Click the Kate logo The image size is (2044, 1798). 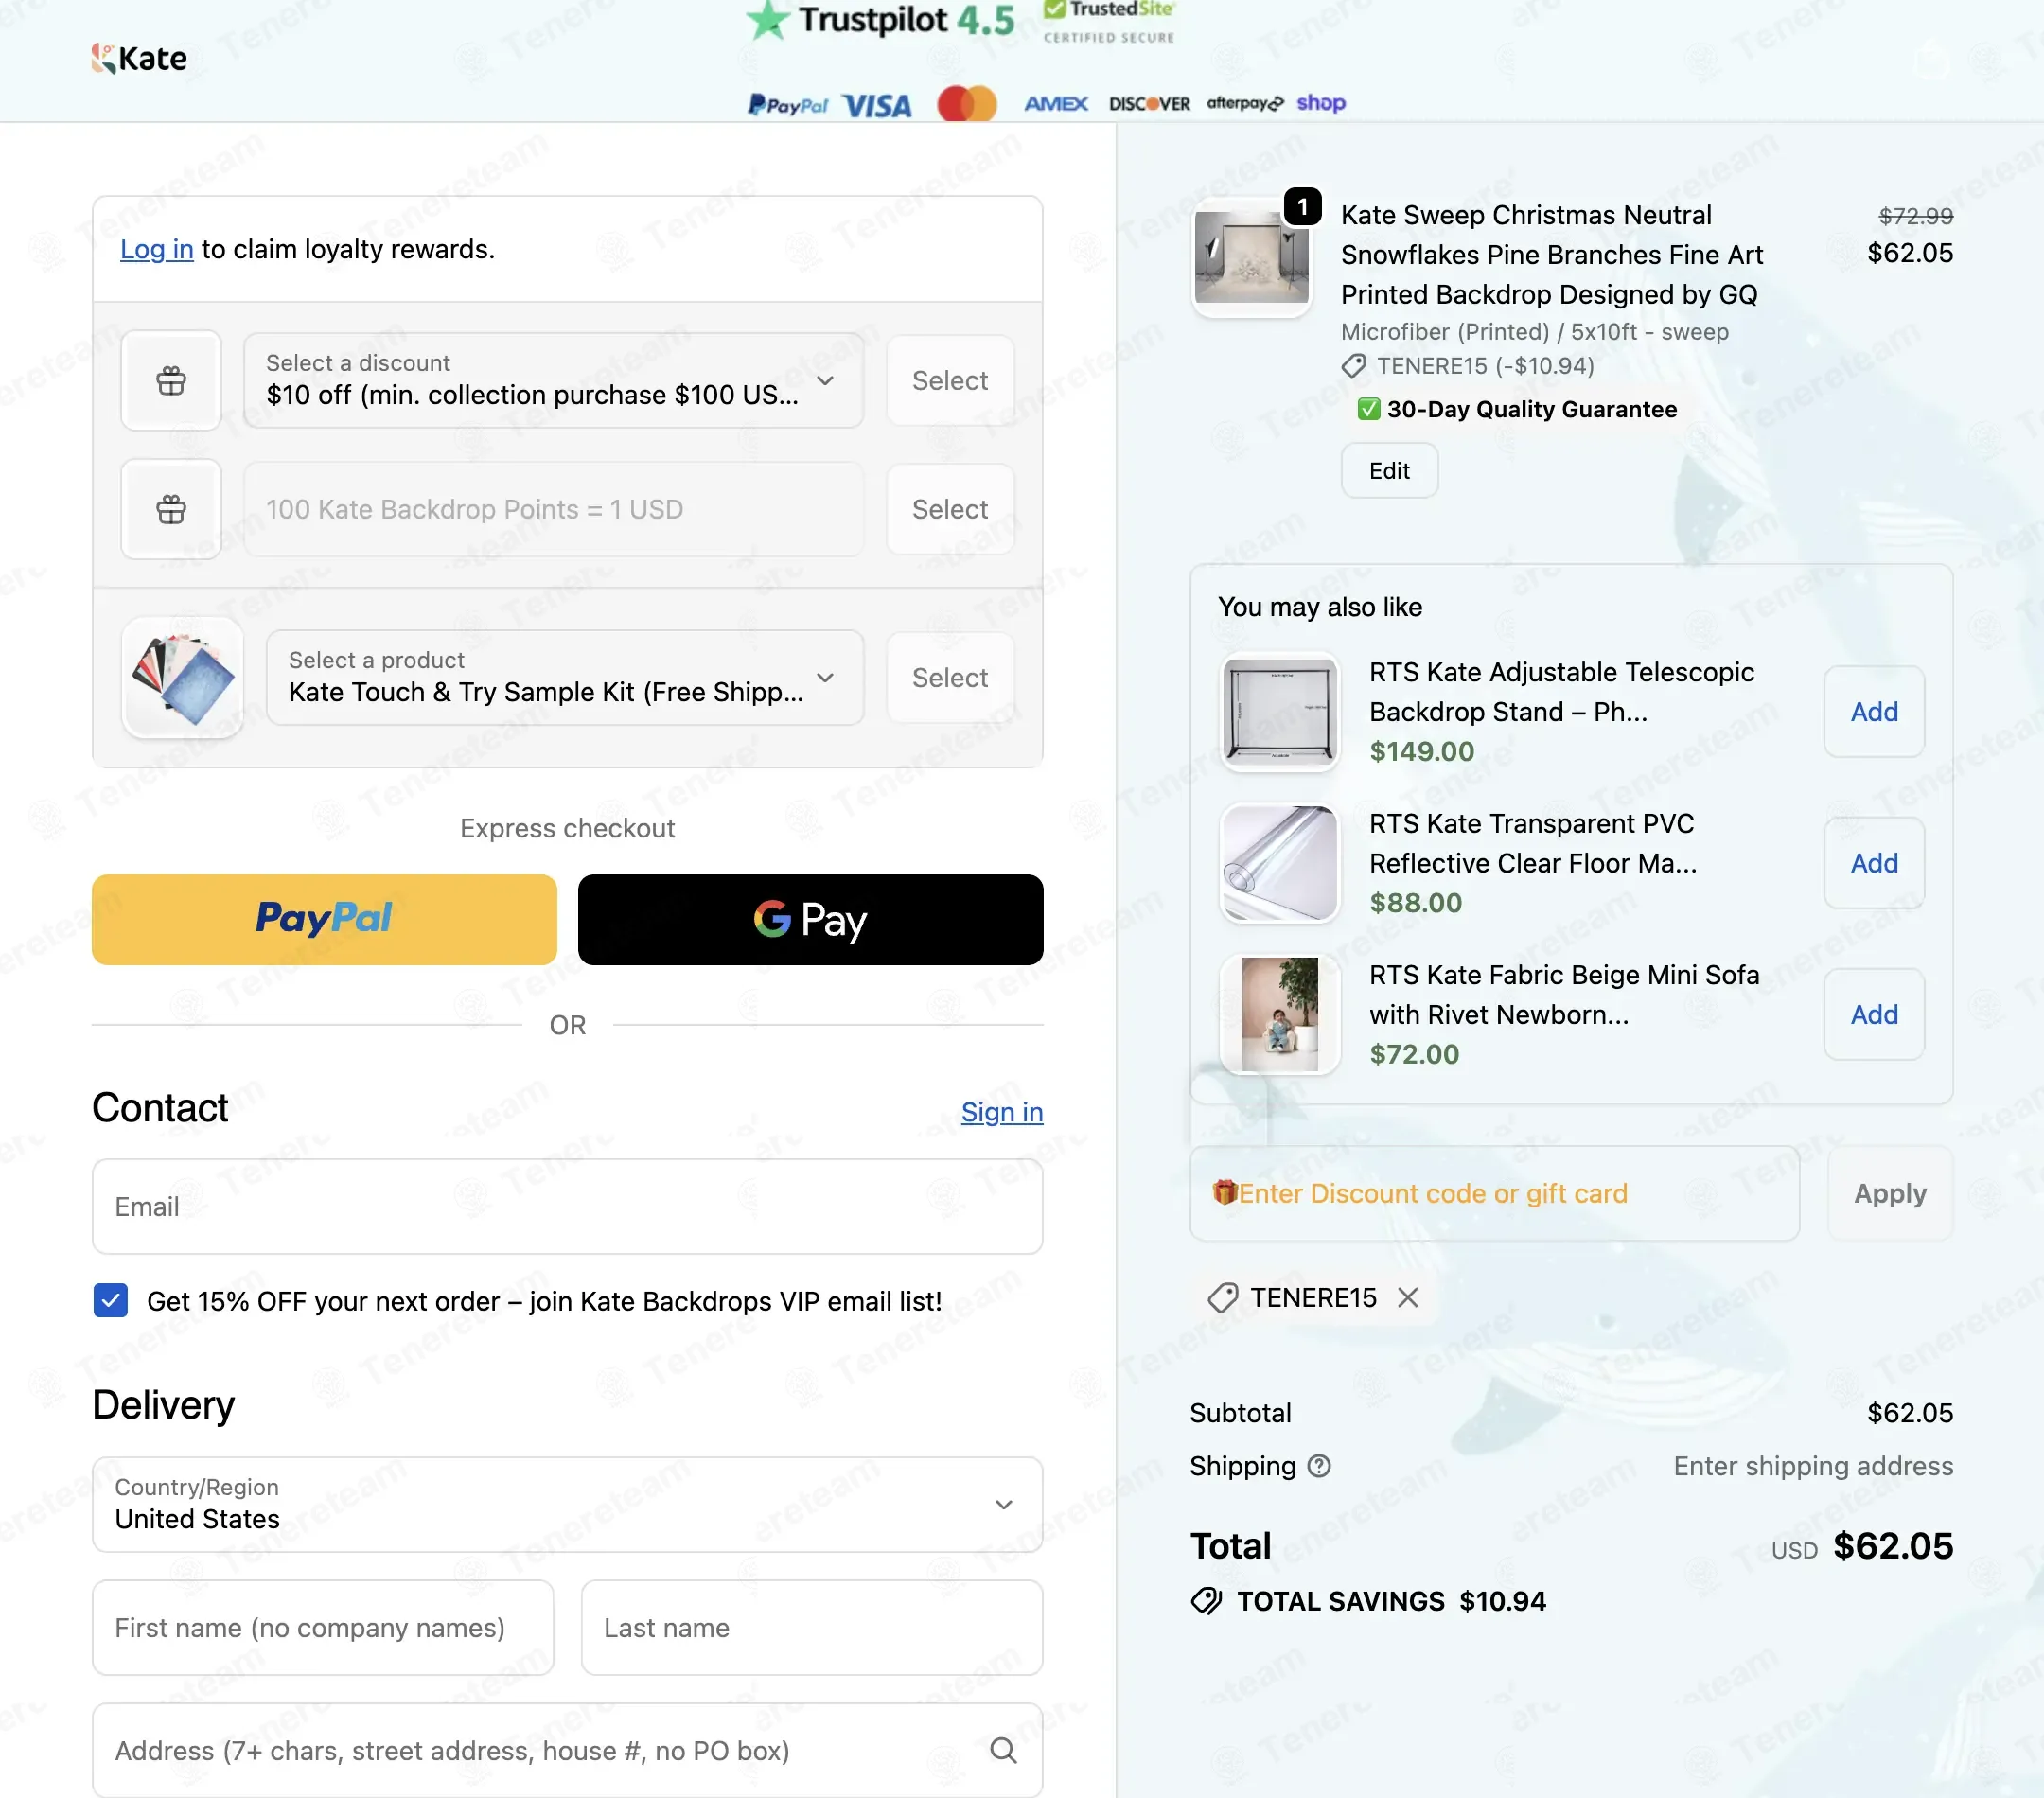pos(139,58)
